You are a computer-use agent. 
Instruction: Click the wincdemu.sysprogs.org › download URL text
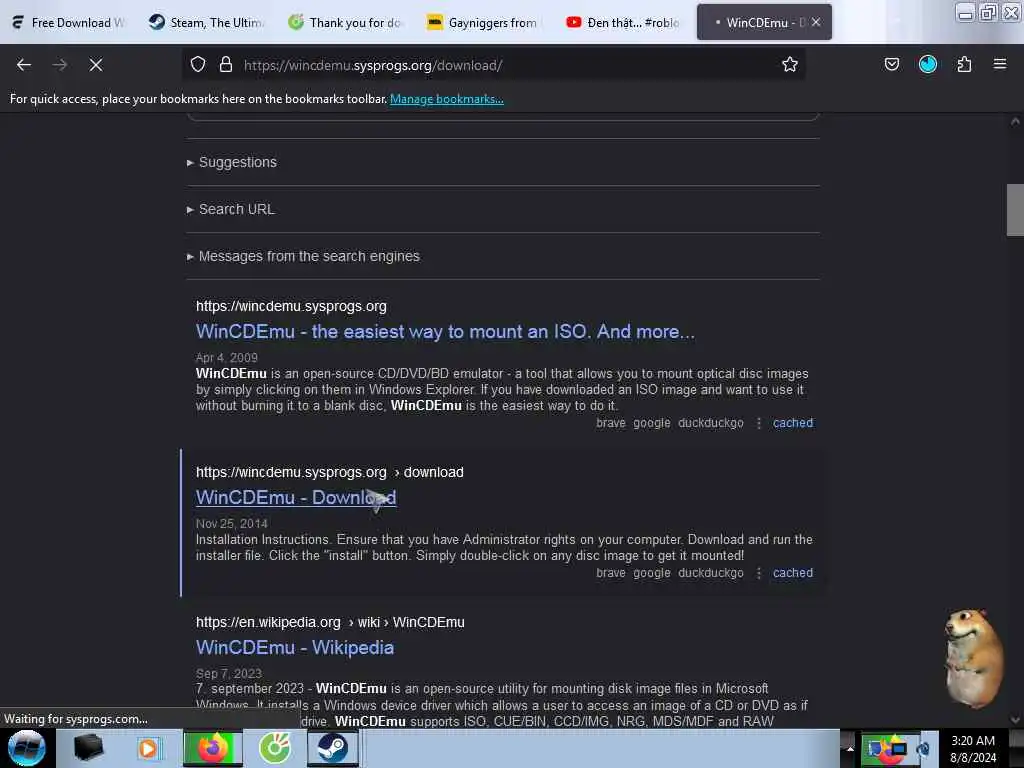click(x=330, y=472)
